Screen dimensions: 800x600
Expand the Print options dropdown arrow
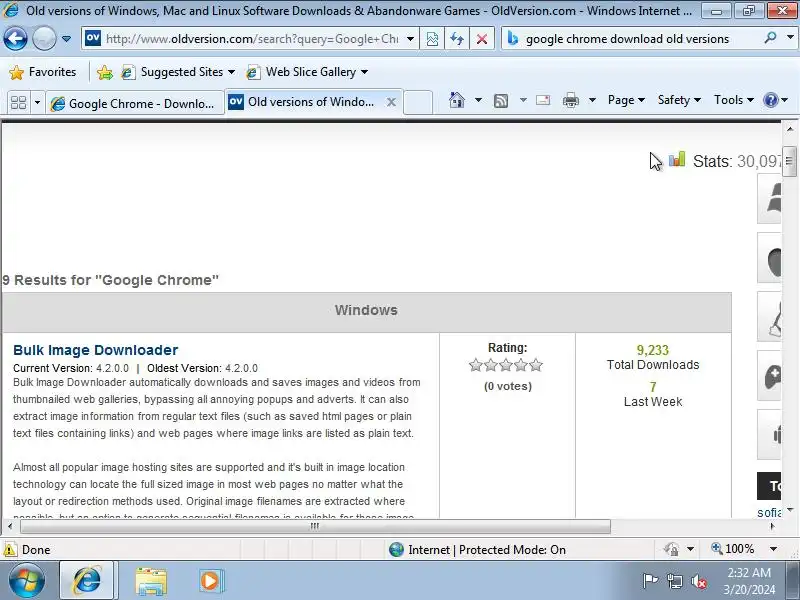pyautogui.click(x=592, y=100)
